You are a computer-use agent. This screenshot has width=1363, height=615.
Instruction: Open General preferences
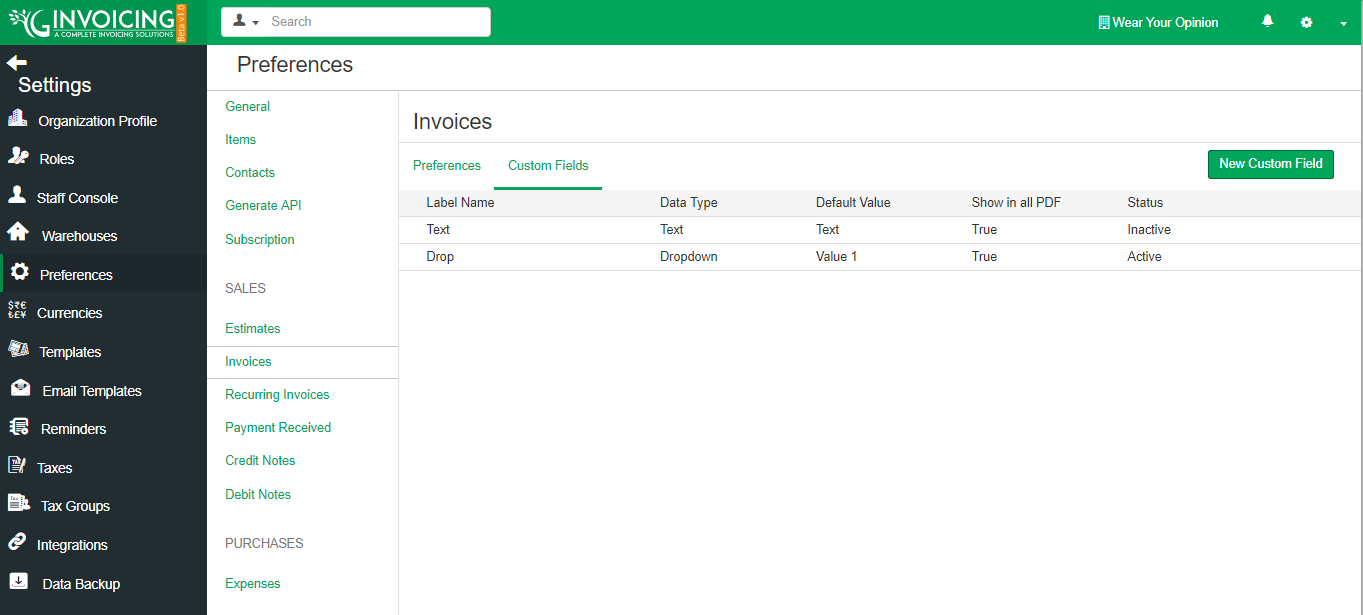248,106
